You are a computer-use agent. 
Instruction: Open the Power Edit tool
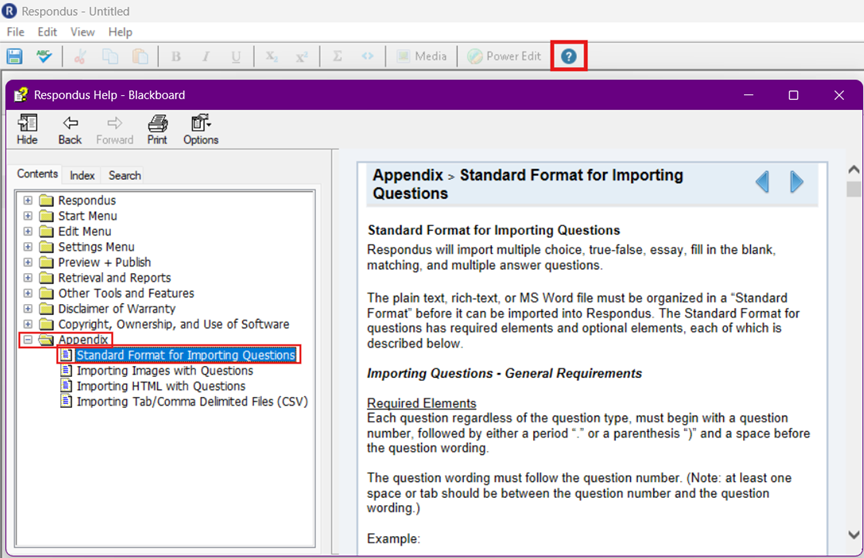pyautogui.click(x=504, y=56)
